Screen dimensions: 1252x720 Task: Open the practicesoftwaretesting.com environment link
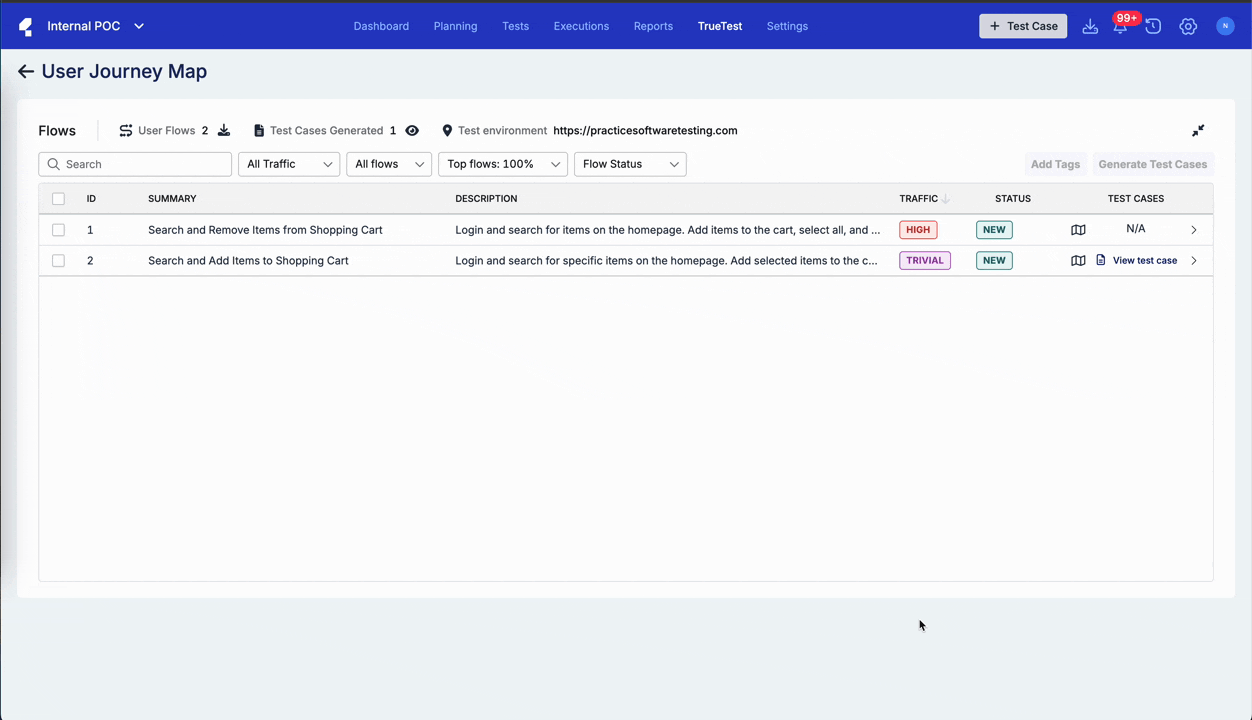click(645, 130)
